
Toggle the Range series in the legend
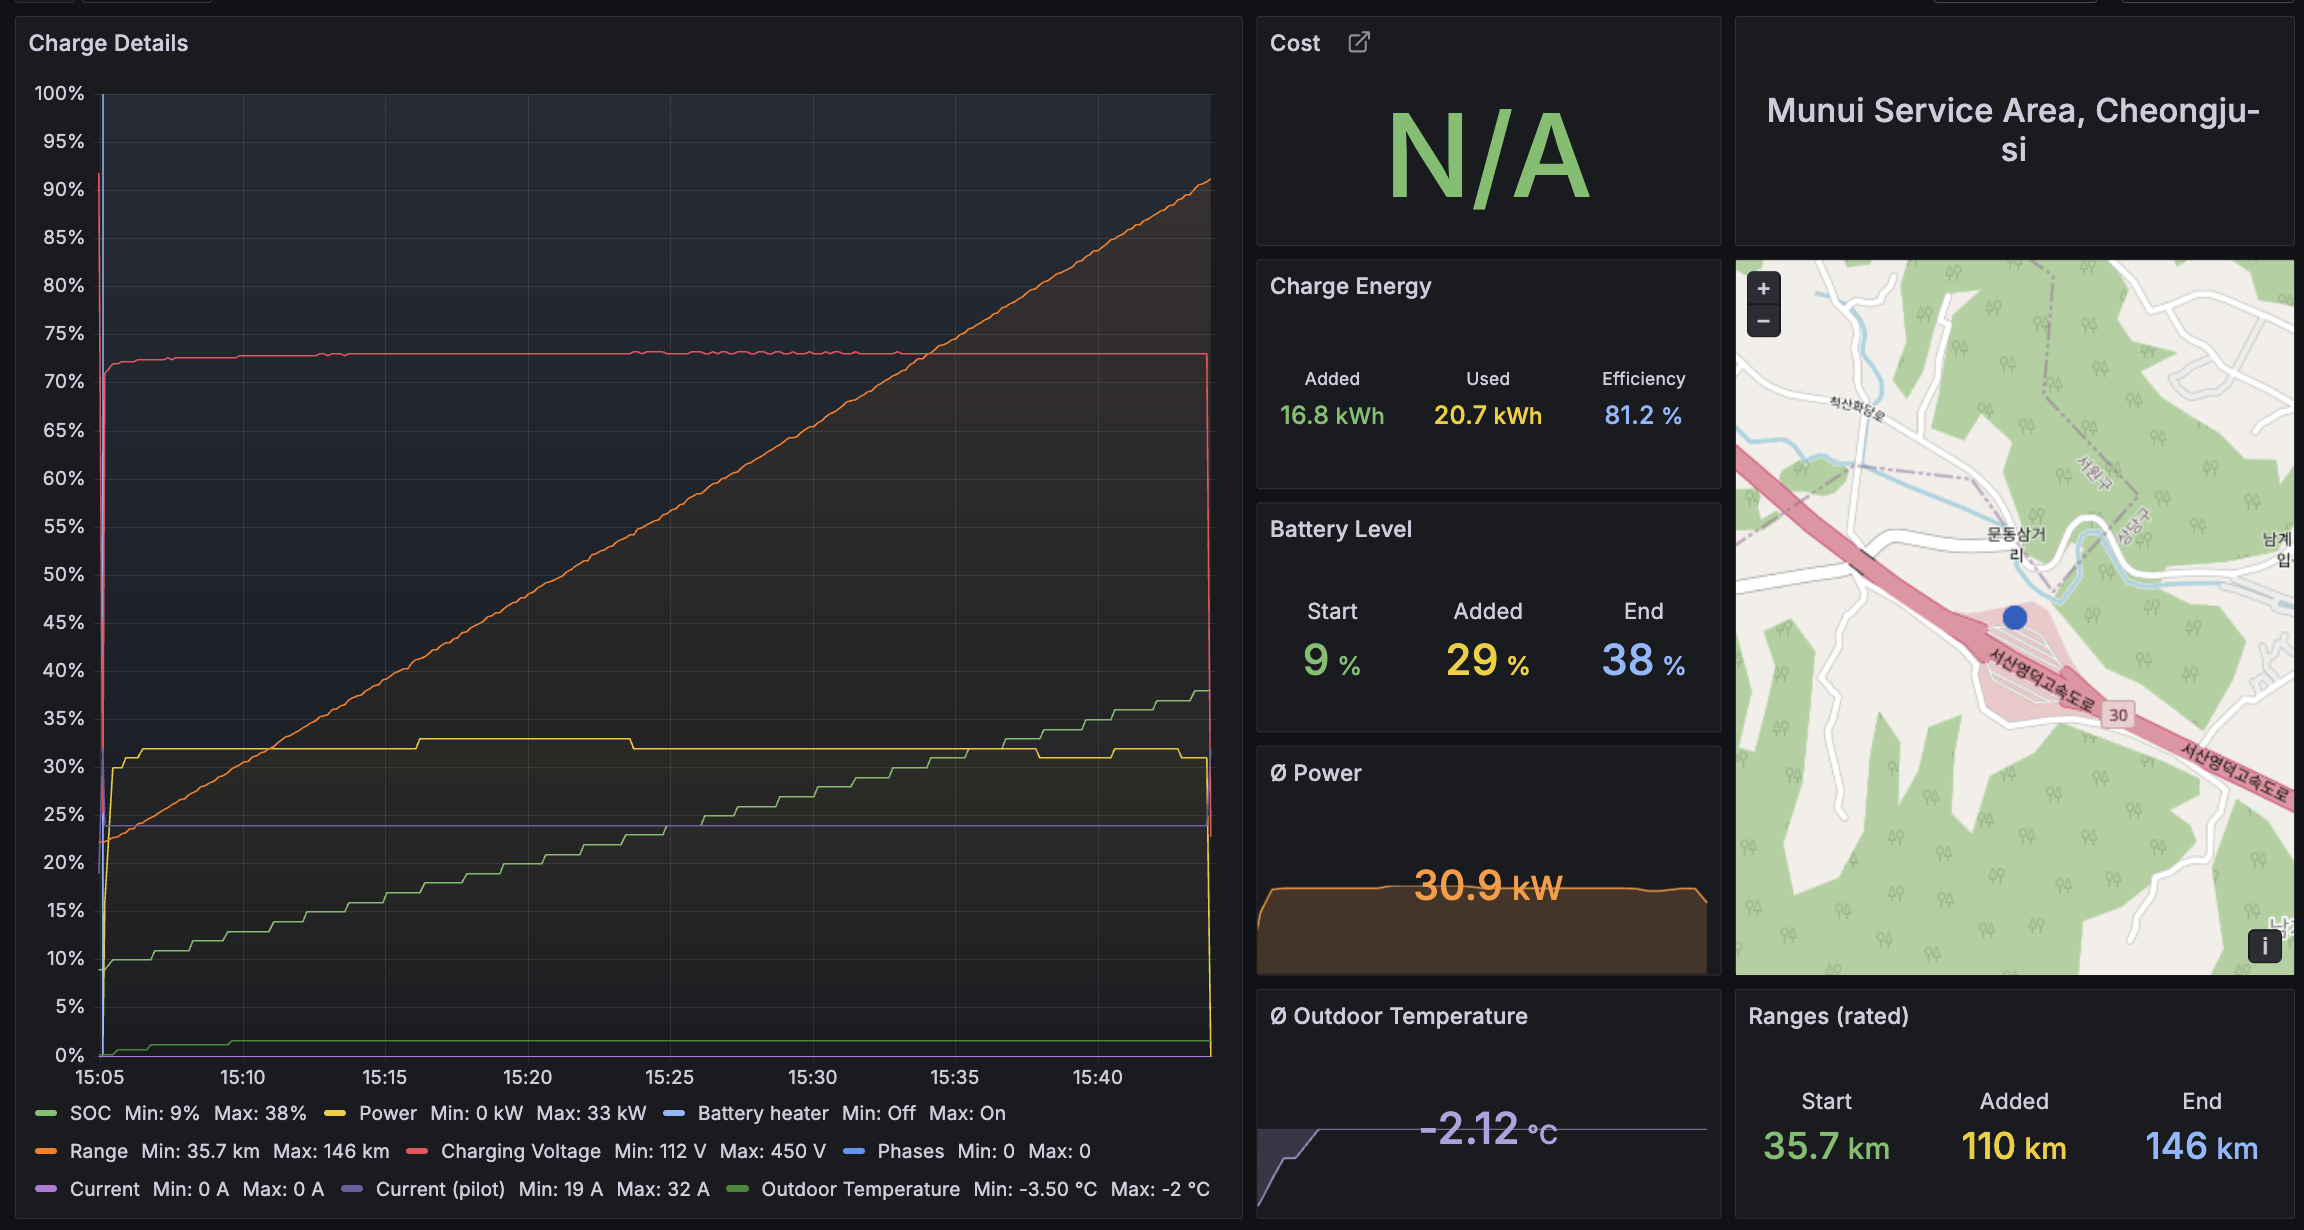point(98,1151)
